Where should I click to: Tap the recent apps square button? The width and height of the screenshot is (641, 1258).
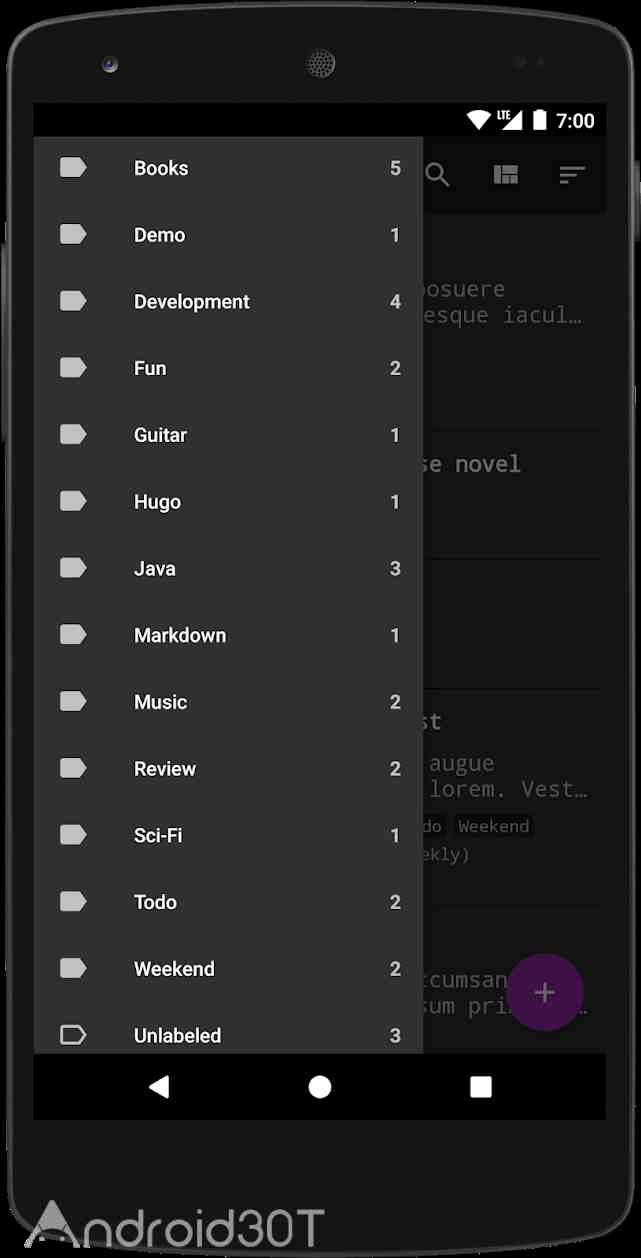tap(481, 1087)
